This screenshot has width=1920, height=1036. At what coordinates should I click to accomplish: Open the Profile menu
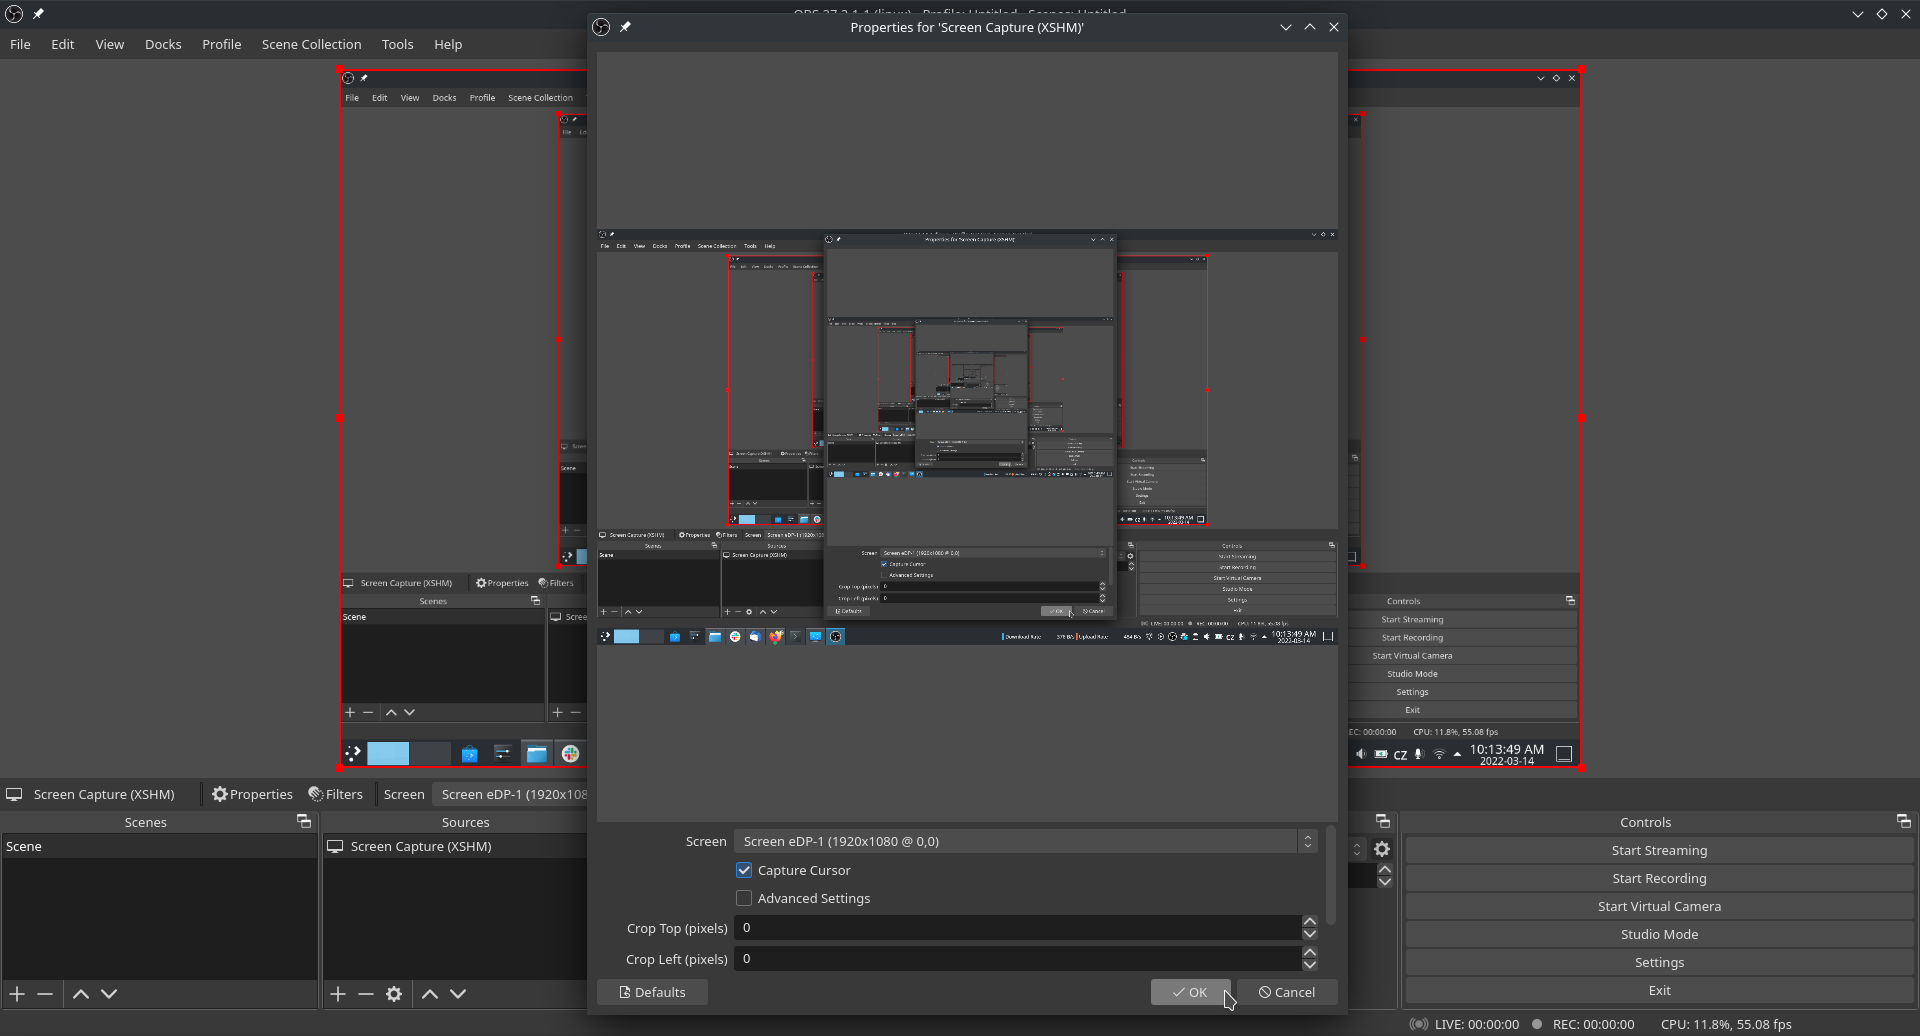[x=222, y=44]
